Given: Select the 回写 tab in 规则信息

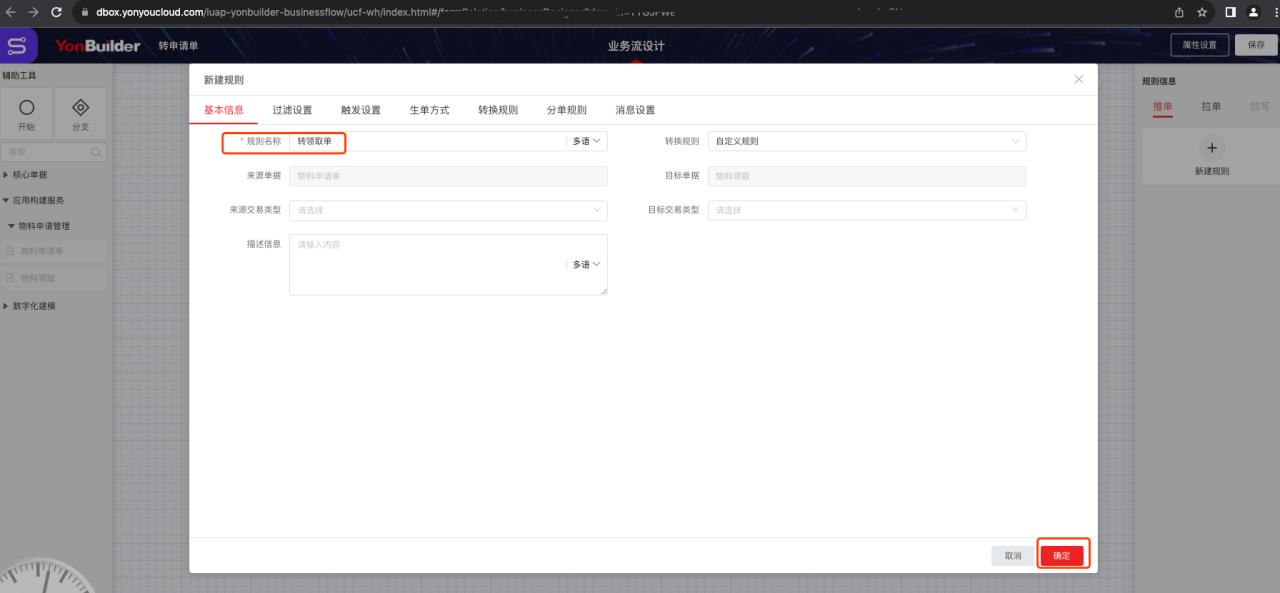Looking at the screenshot, I should [1260, 107].
